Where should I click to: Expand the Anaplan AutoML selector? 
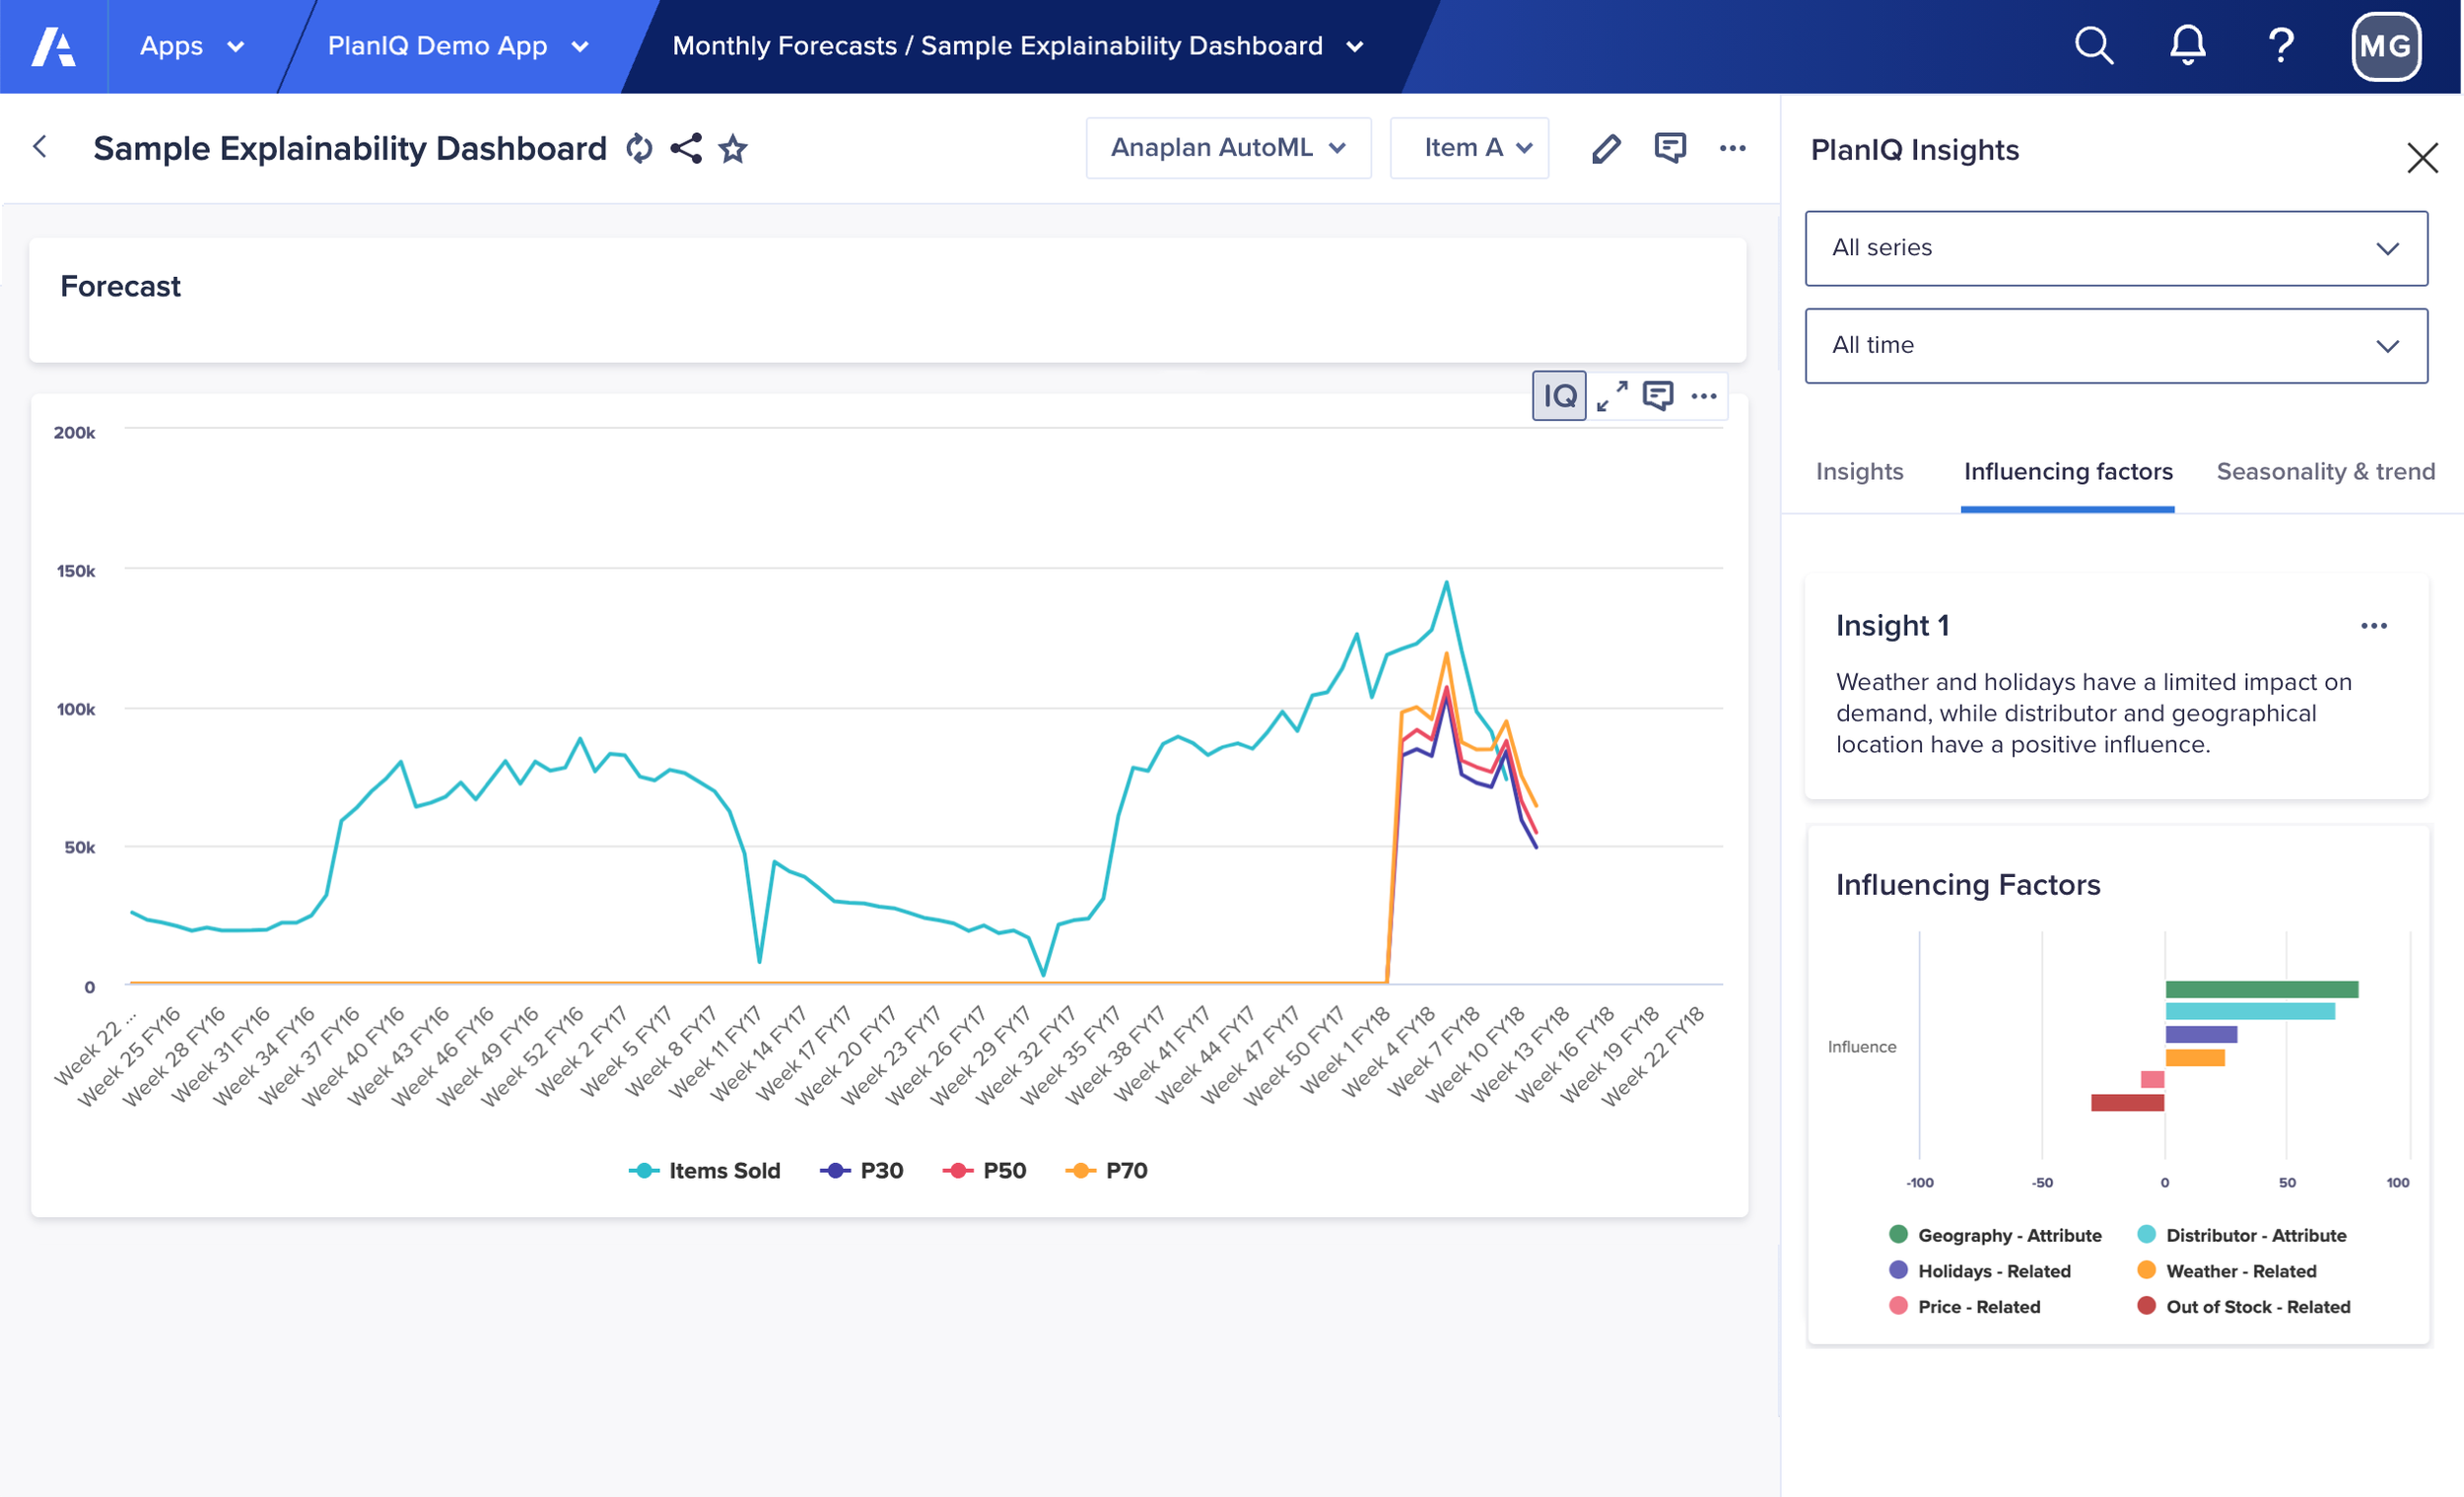(1228, 148)
